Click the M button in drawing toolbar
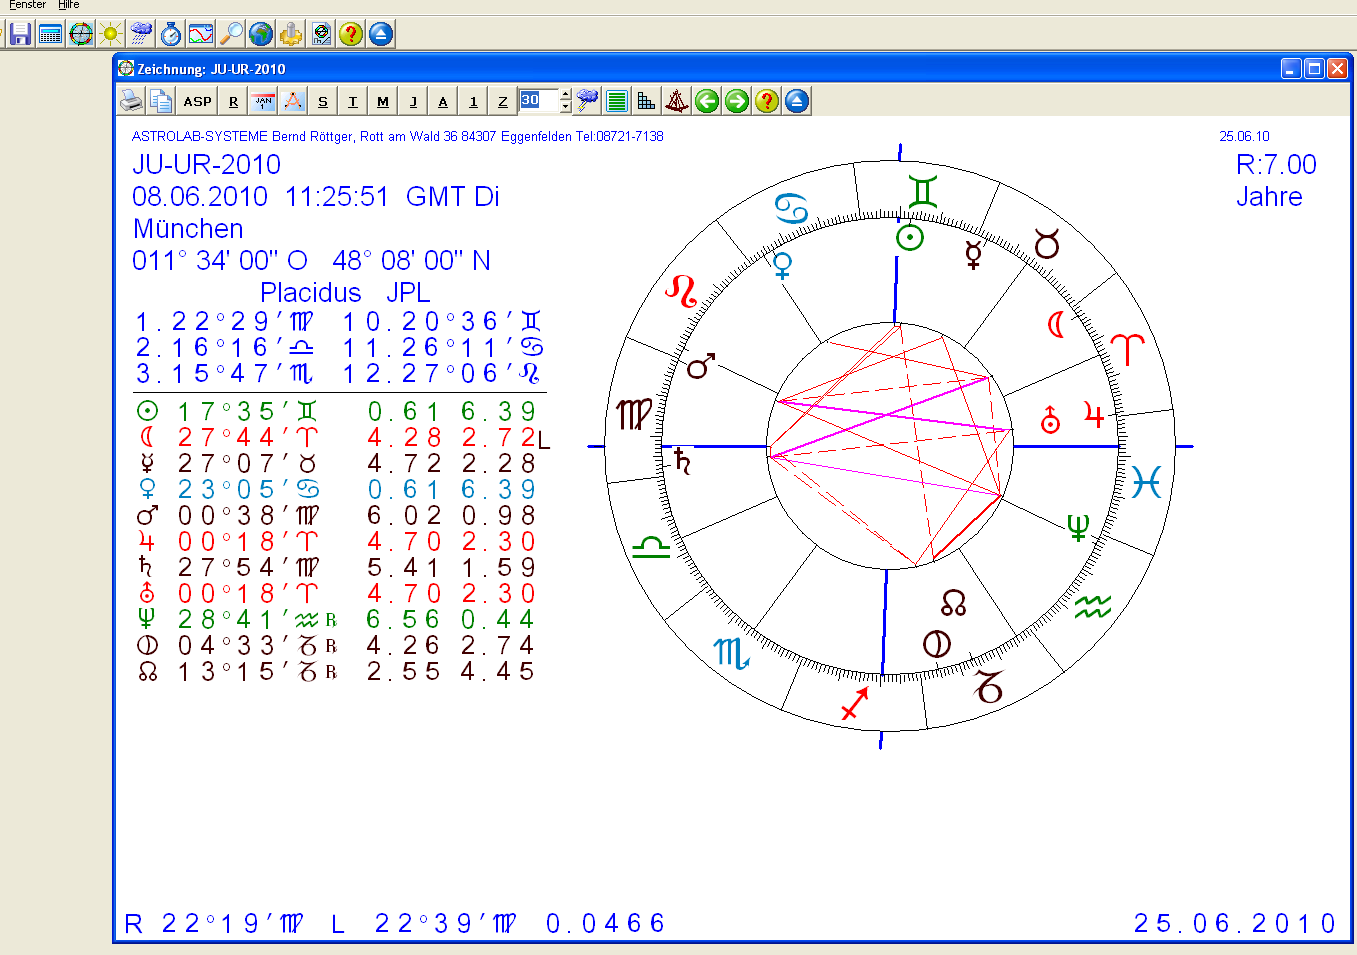Screen dimensions: 1357x955 tap(383, 101)
